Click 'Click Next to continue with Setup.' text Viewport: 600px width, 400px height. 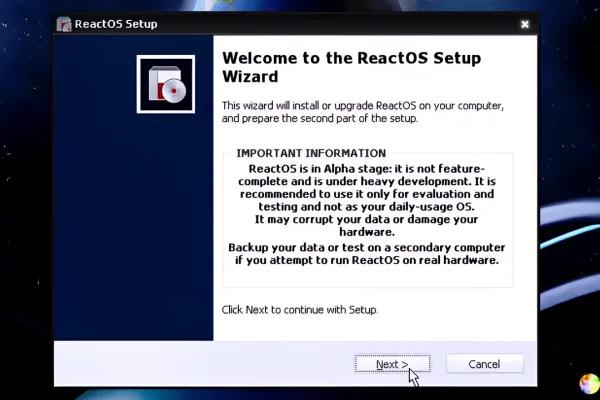(x=300, y=310)
